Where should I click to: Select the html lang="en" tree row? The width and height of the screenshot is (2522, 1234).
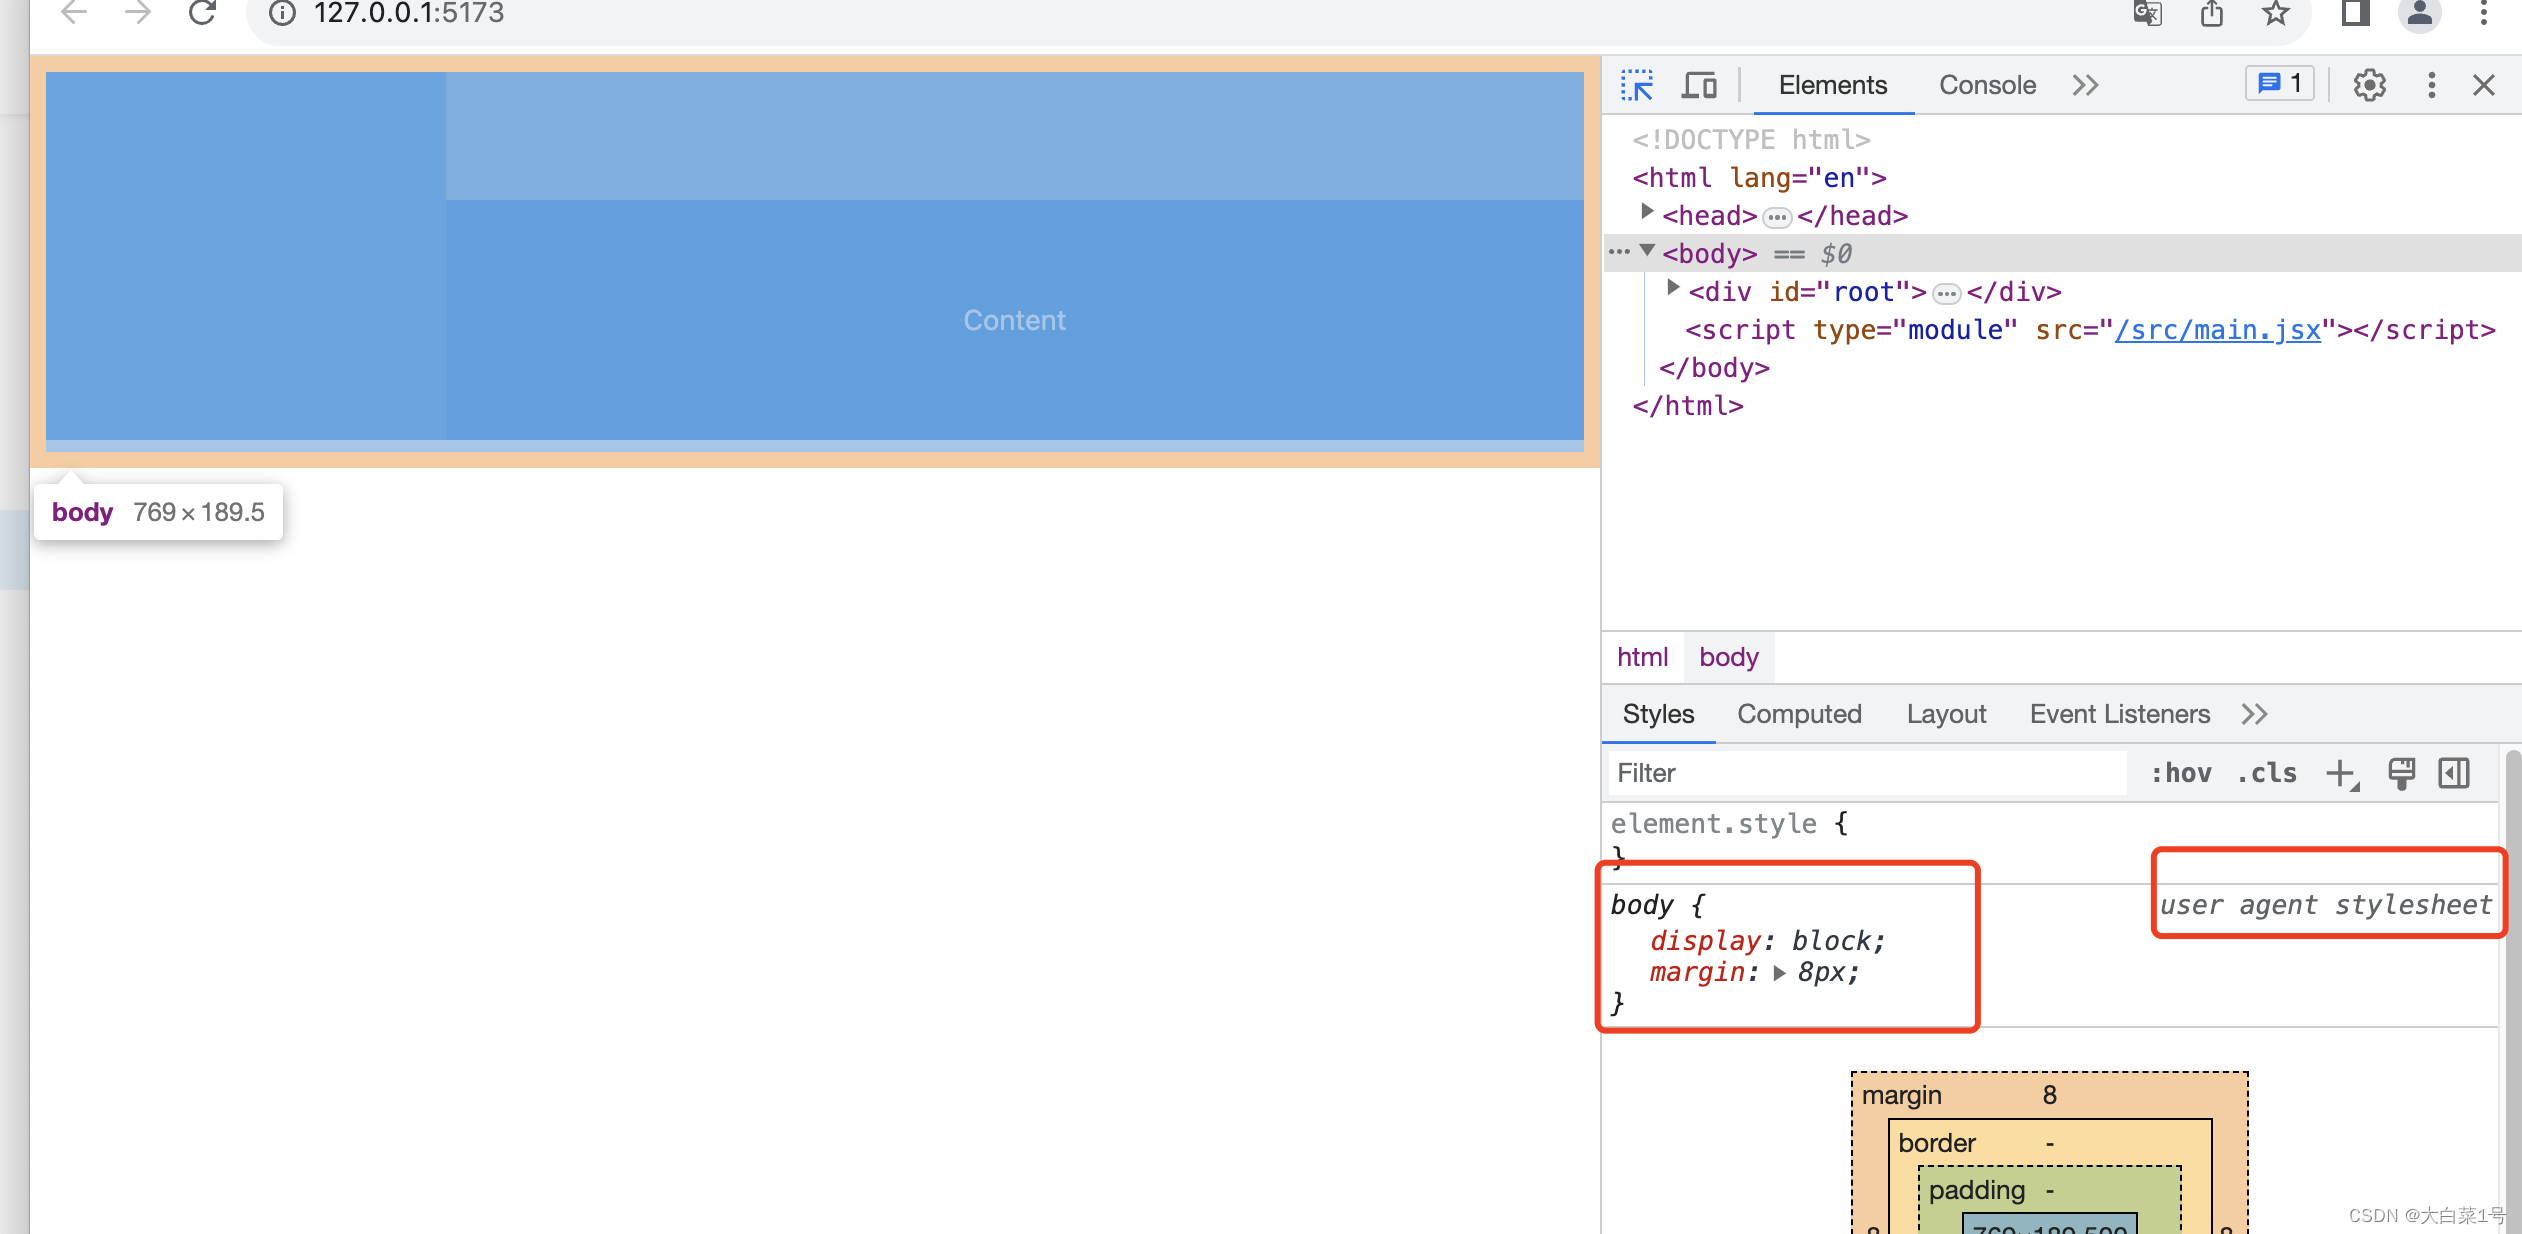point(2062,178)
